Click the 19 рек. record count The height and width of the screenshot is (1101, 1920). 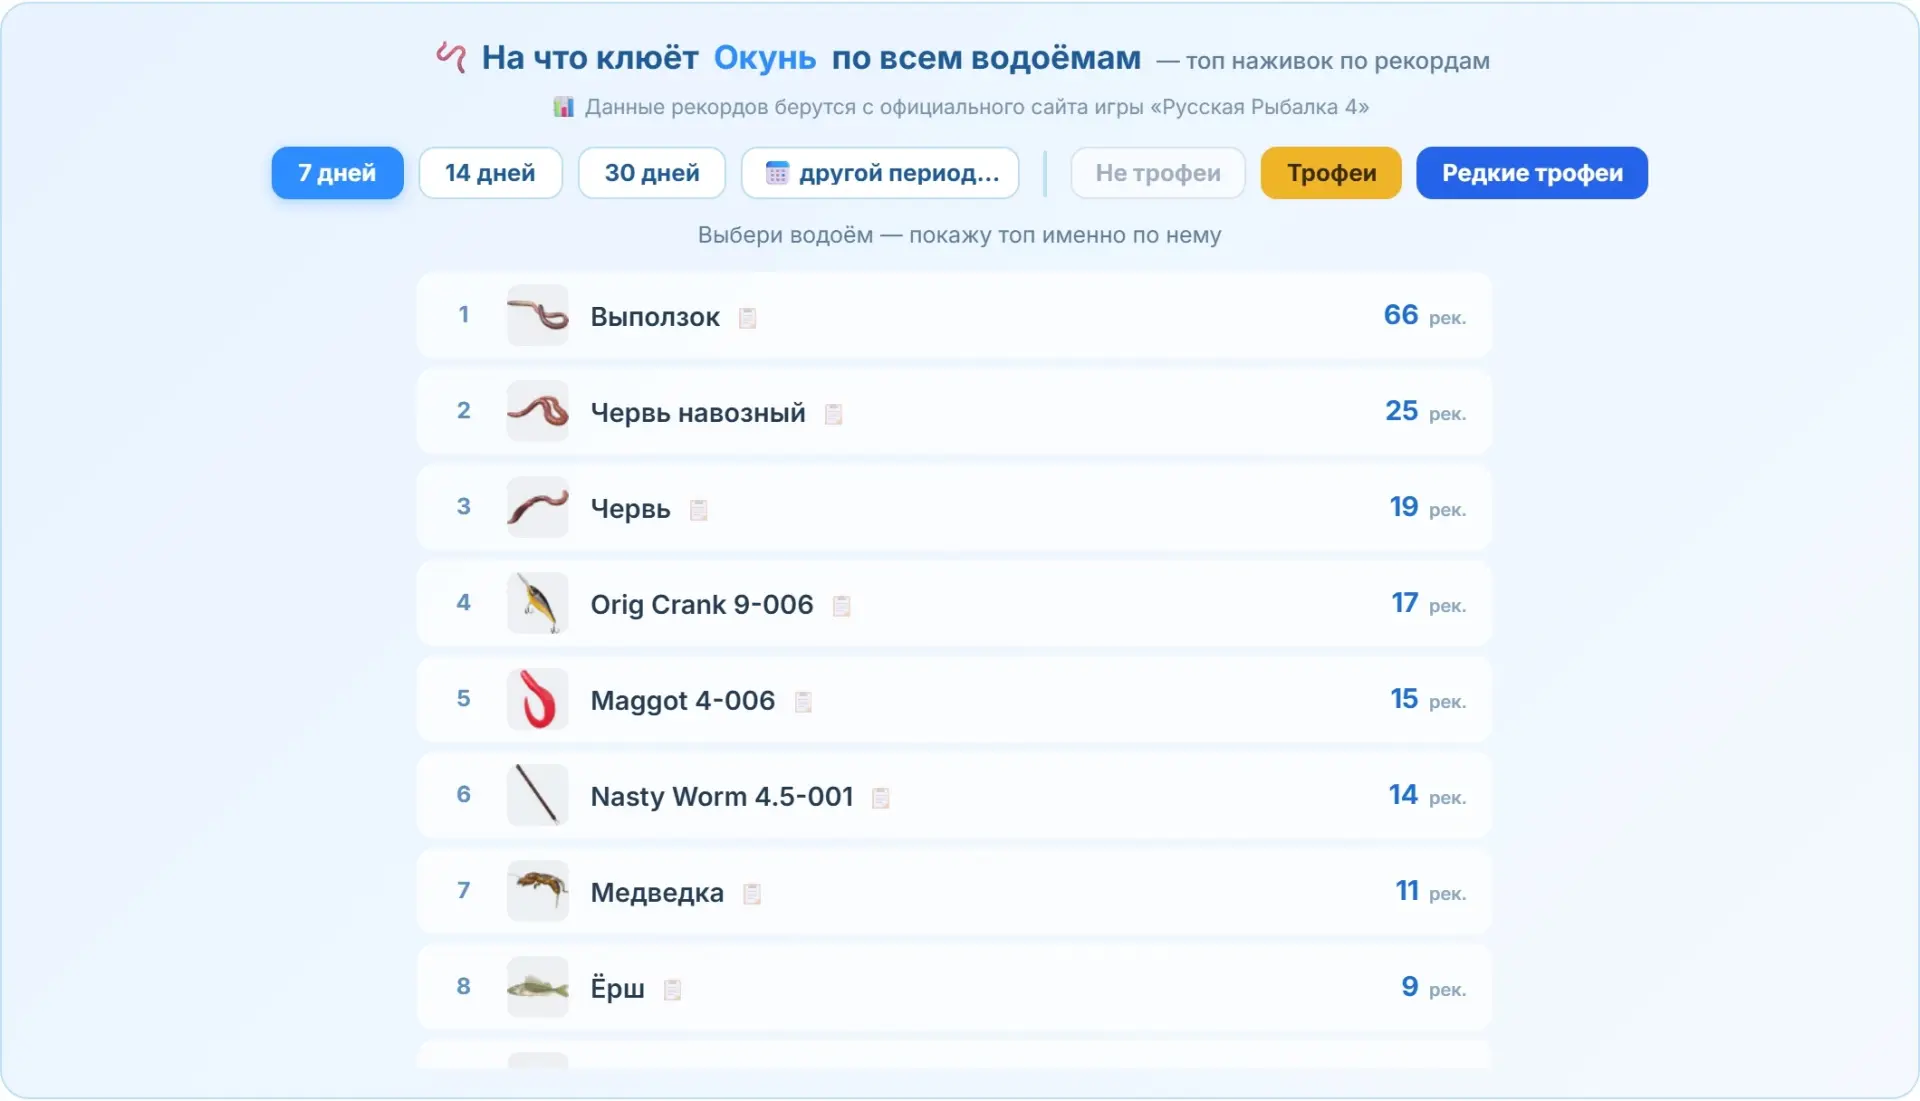1428,507
